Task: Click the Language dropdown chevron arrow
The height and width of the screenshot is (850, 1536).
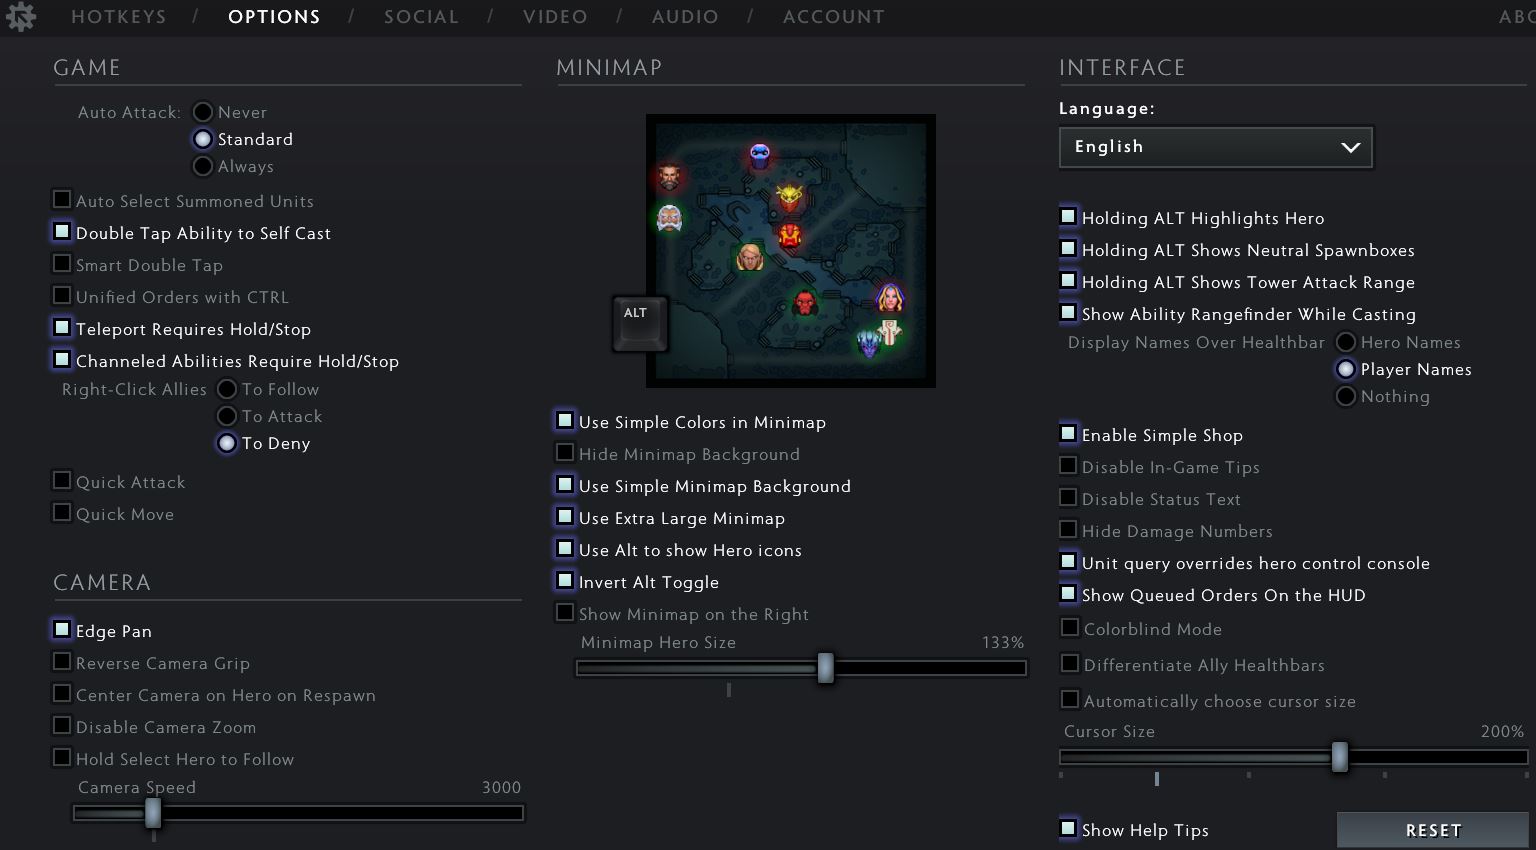Action: click(x=1350, y=147)
